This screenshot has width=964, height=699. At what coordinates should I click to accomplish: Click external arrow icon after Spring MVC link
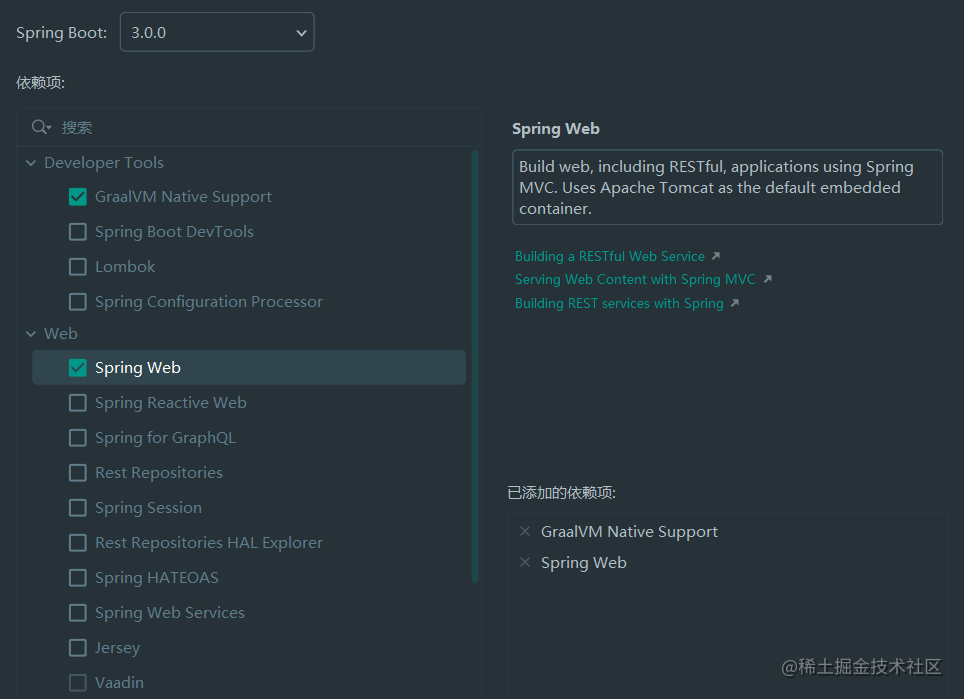point(767,279)
